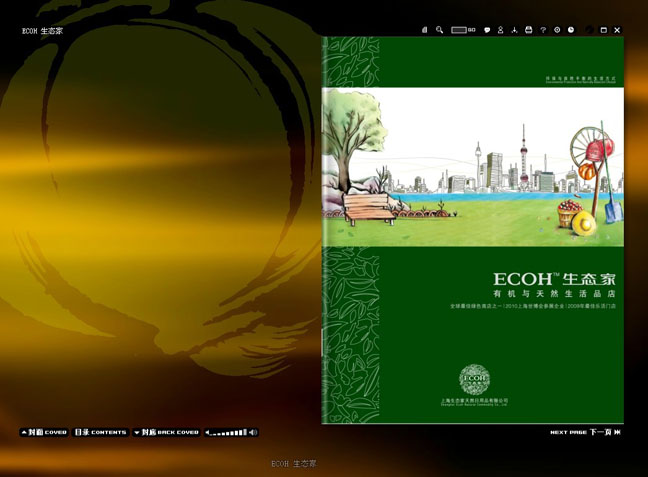The height and width of the screenshot is (477, 648).
Task: Open the Contents (目录) page
Action: [100, 432]
